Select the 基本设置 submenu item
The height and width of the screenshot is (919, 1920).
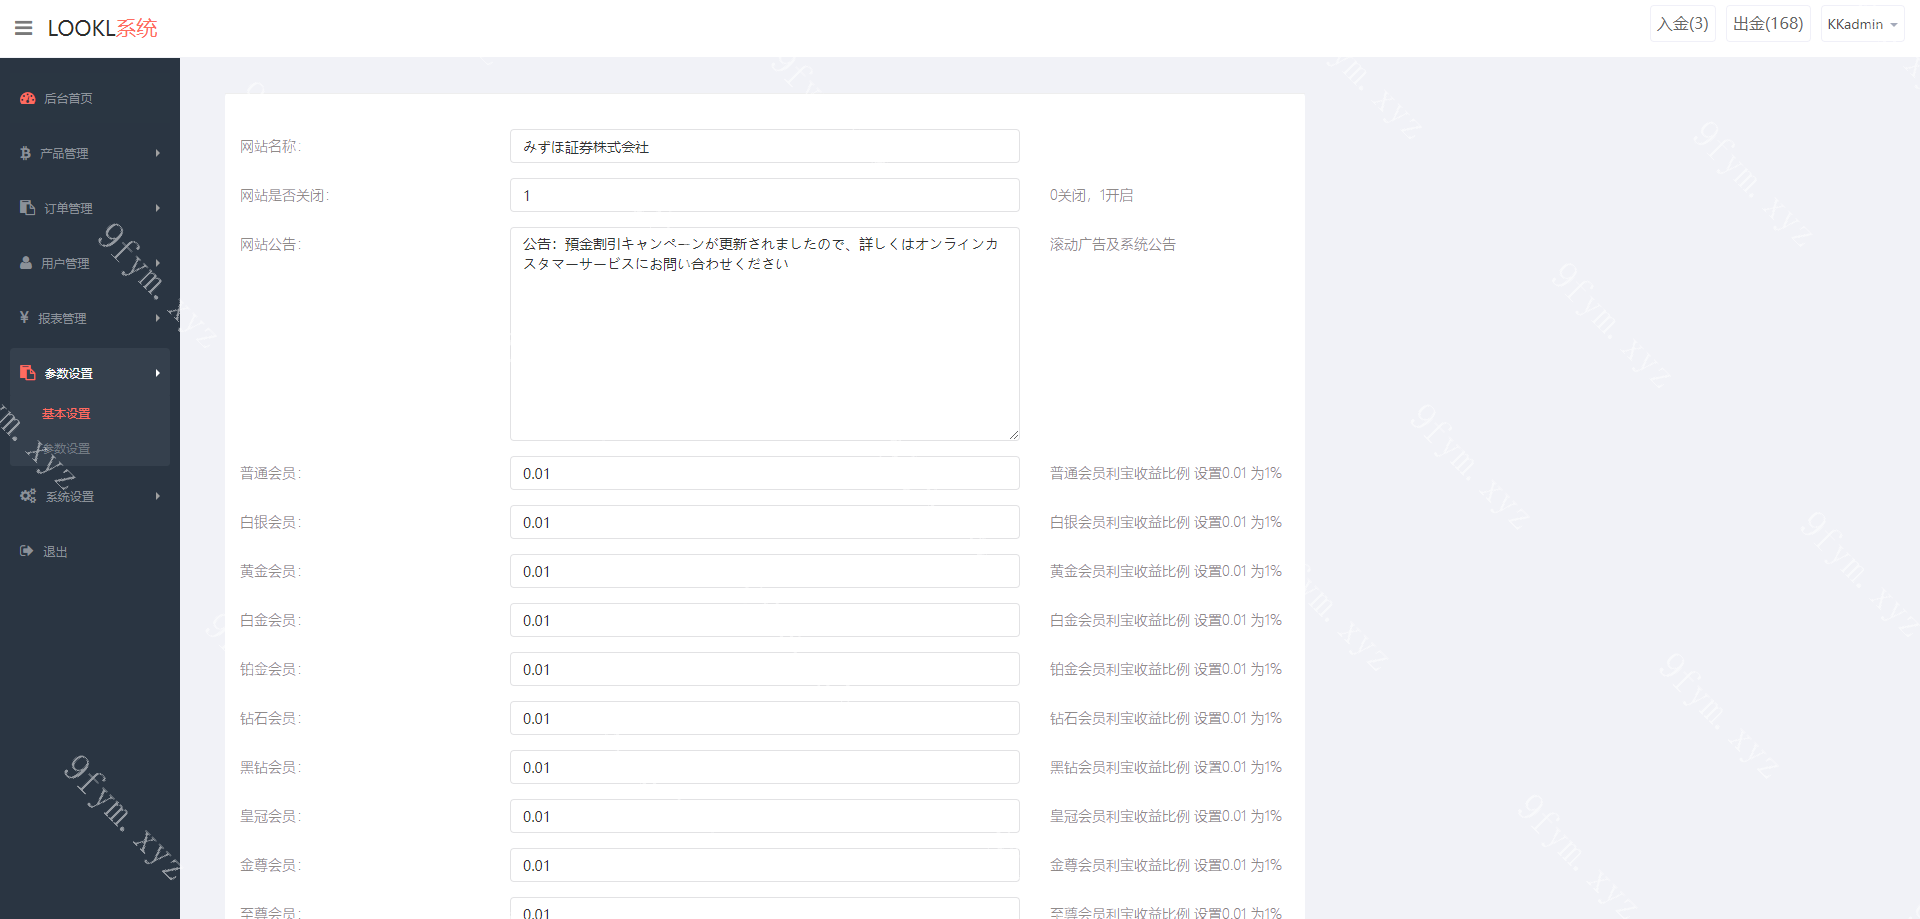coord(66,413)
